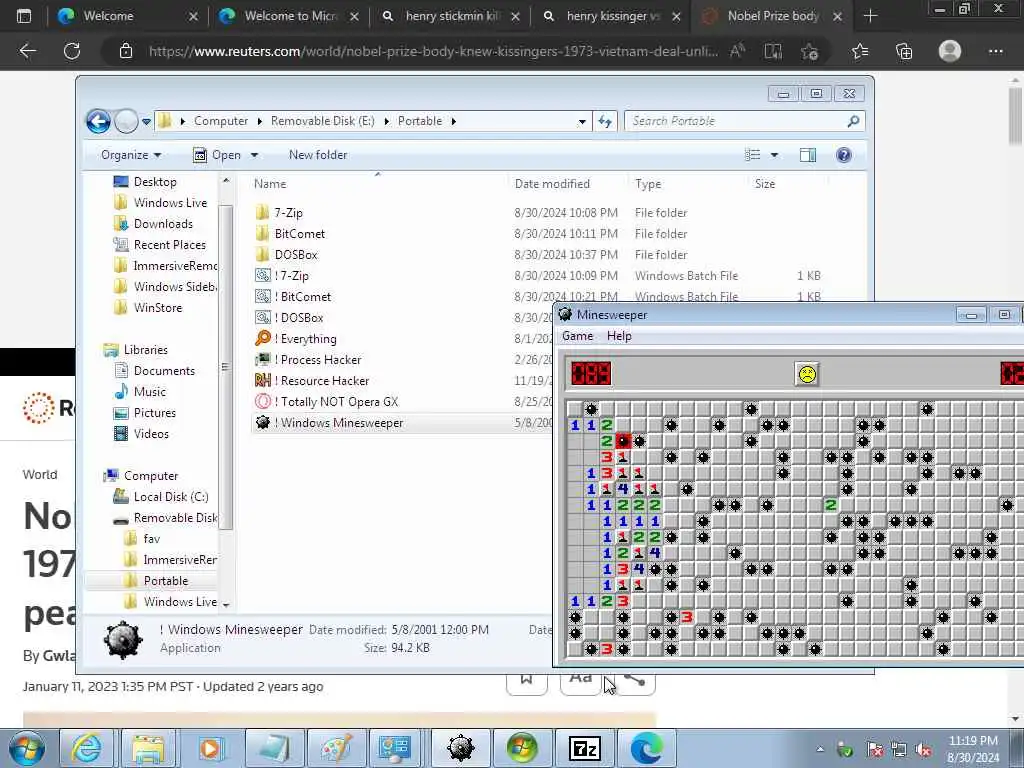Image resolution: width=1024 pixels, height=768 pixels.
Task: Switch to the henry stickmin tab
Action: [451, 16]
